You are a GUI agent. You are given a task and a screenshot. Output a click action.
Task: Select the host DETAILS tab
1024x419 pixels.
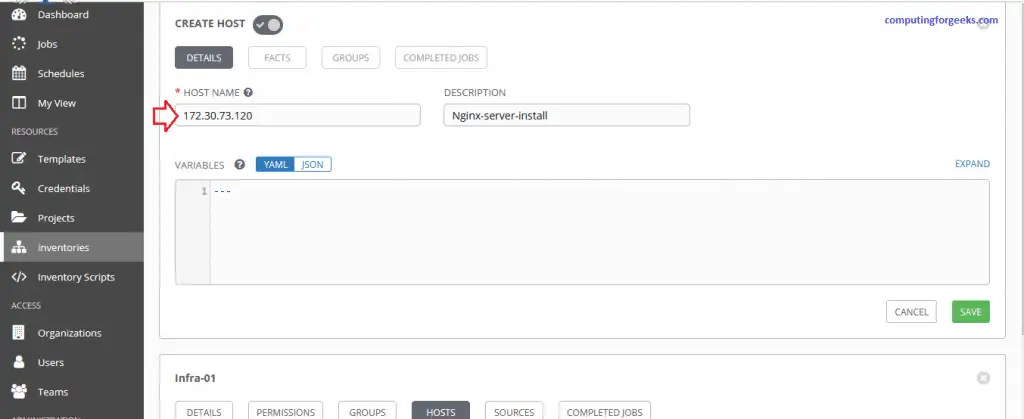coord(204,57)
